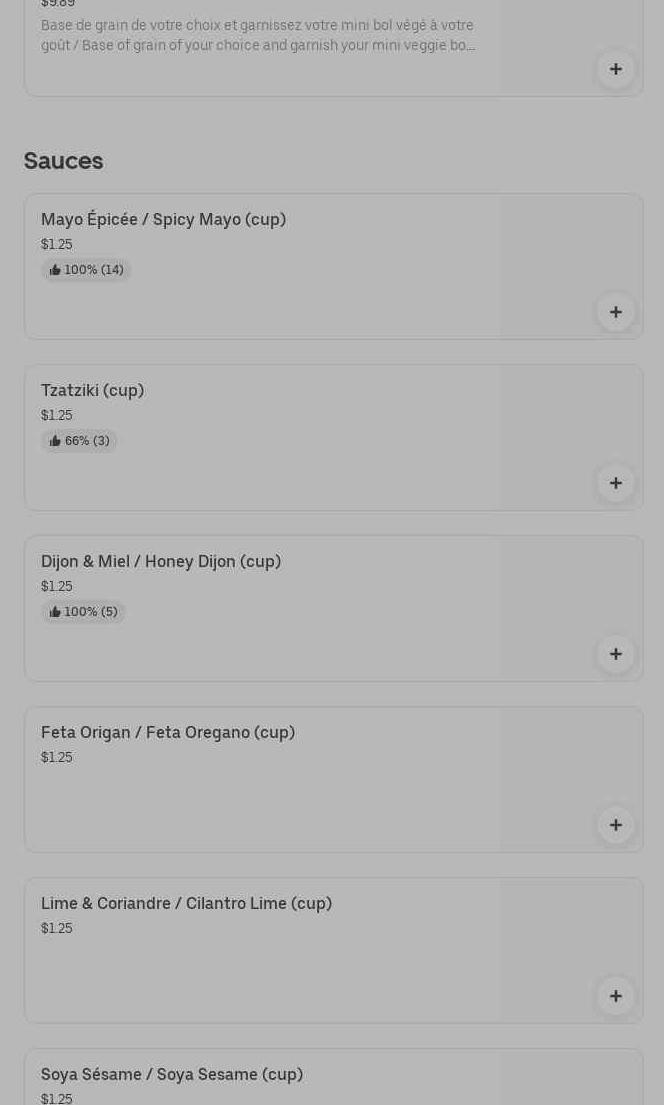This screenshot has width=664, height=1105.
Task: Add the mini veggie bowl with plus
Action: (x=615, y=69)
